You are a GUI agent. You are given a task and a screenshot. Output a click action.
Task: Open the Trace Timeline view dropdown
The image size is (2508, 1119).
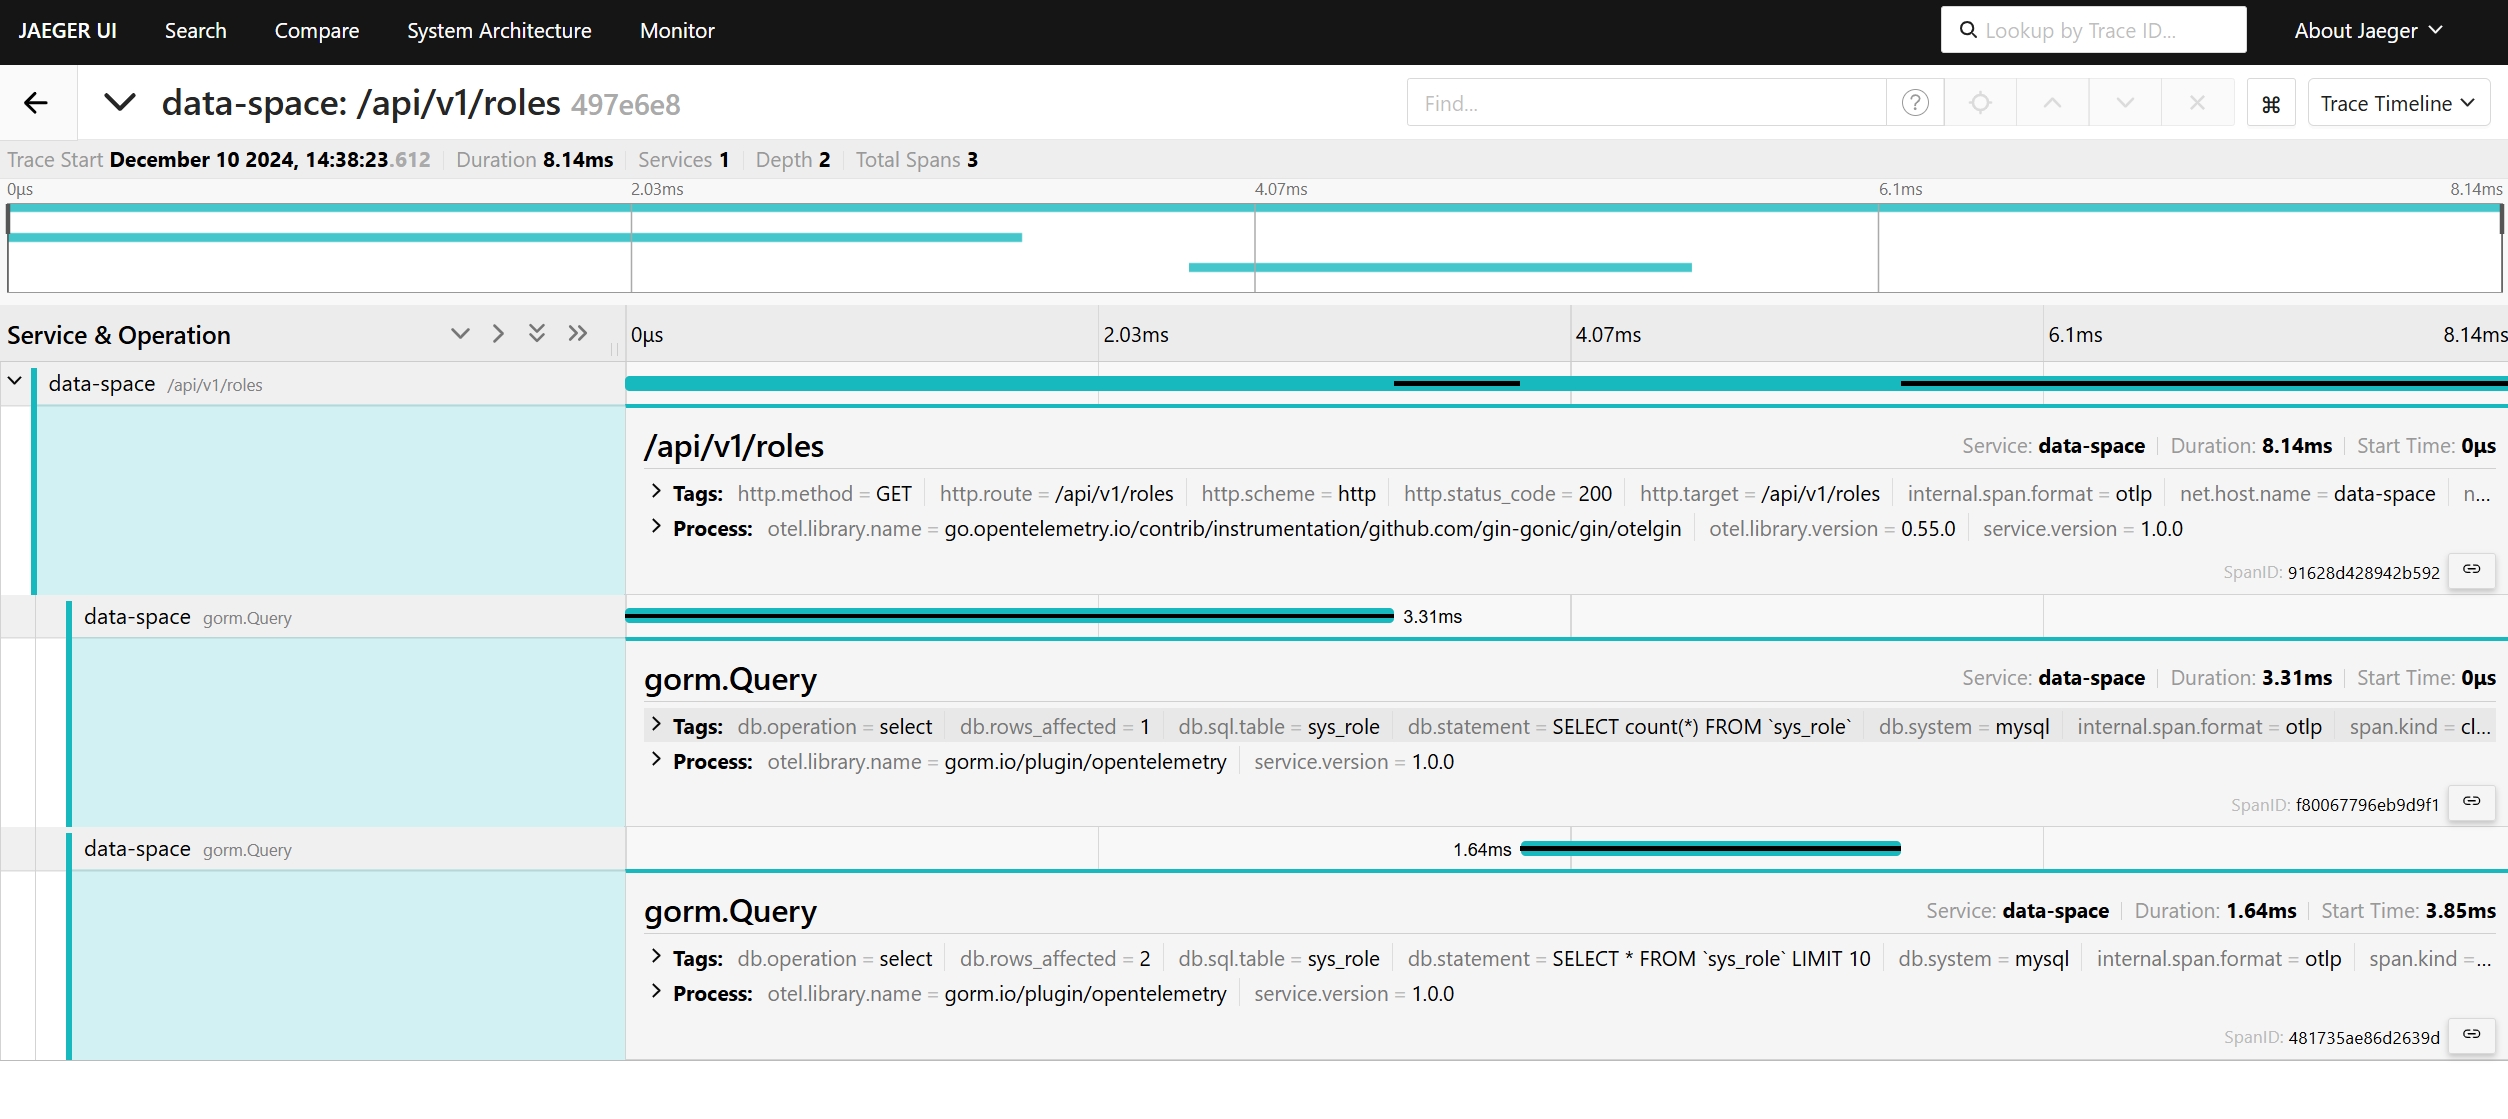pyautogui.click(x=2397, y=104)
